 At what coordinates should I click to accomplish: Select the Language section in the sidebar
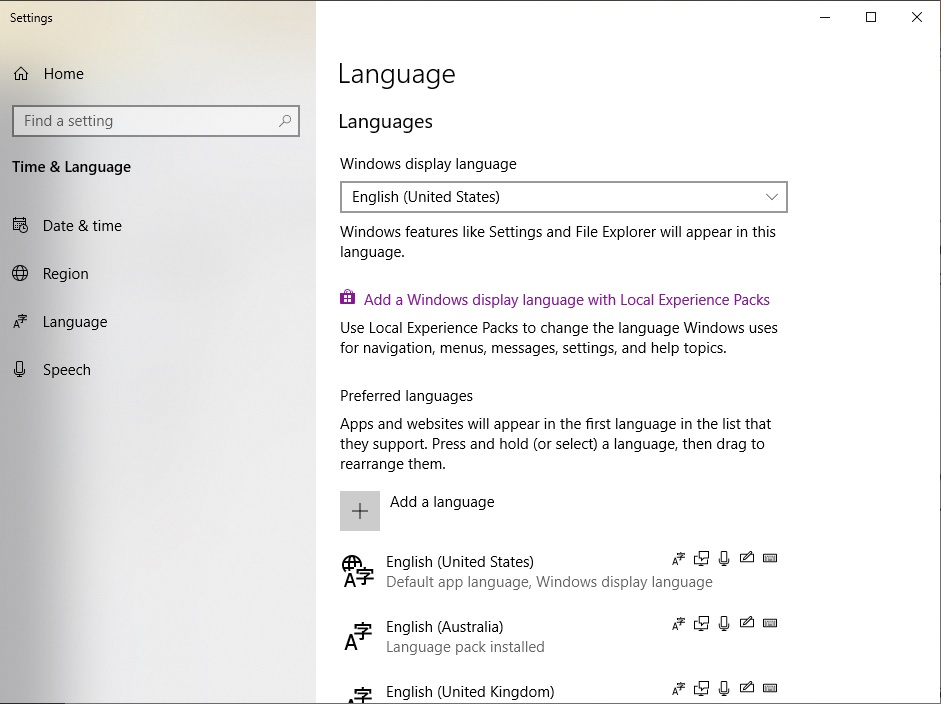click(x=74, y=321)
